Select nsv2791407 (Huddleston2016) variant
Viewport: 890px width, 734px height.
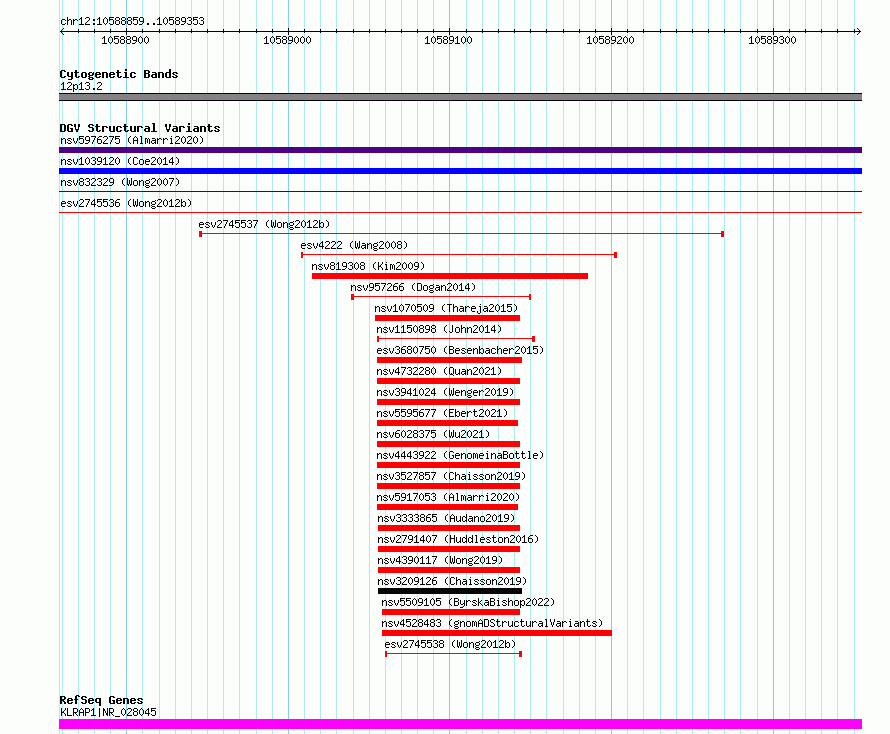coord(458,539)
